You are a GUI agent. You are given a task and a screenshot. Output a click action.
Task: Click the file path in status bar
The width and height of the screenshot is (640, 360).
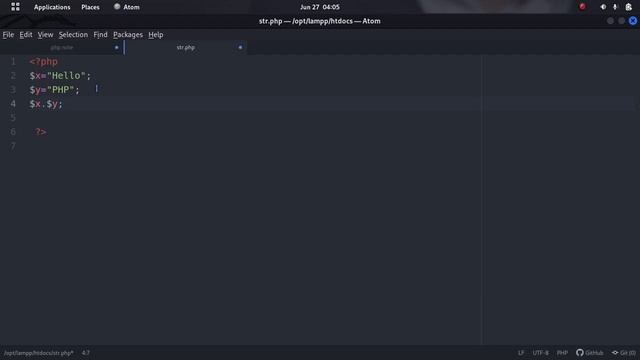pyautogui.click(x=39, y=353)
